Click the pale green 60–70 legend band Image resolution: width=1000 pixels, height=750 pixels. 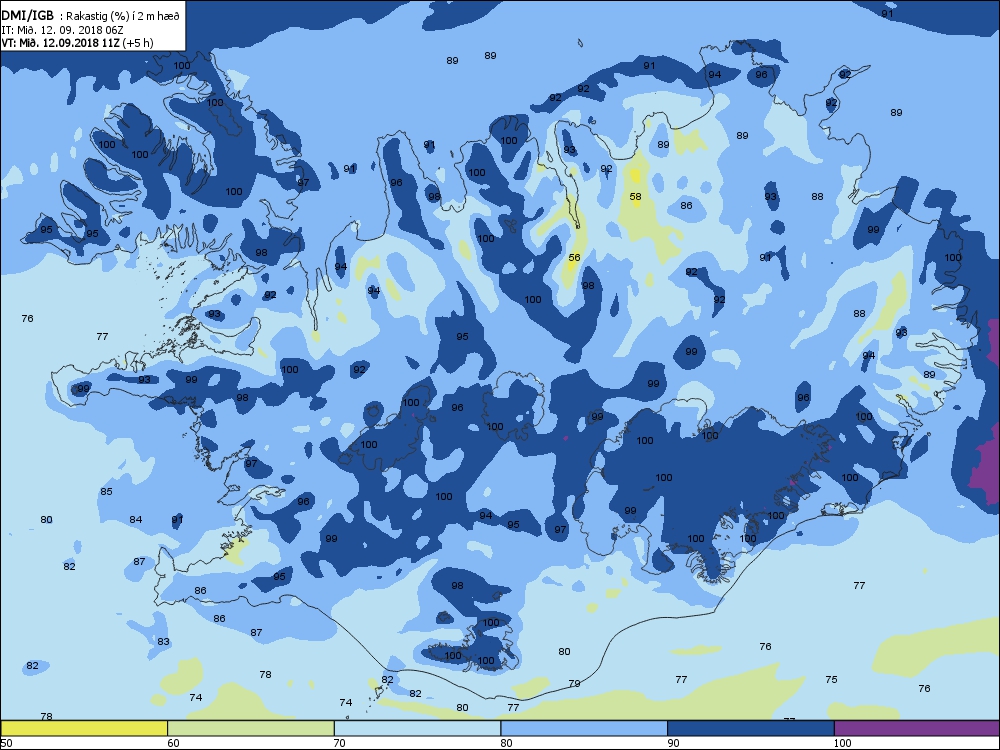coord(251,728)
